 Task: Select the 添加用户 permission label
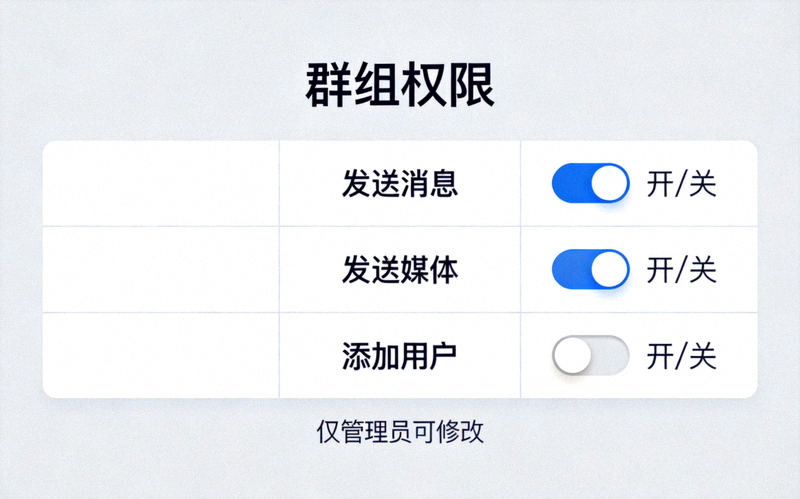tap(399, 355)
